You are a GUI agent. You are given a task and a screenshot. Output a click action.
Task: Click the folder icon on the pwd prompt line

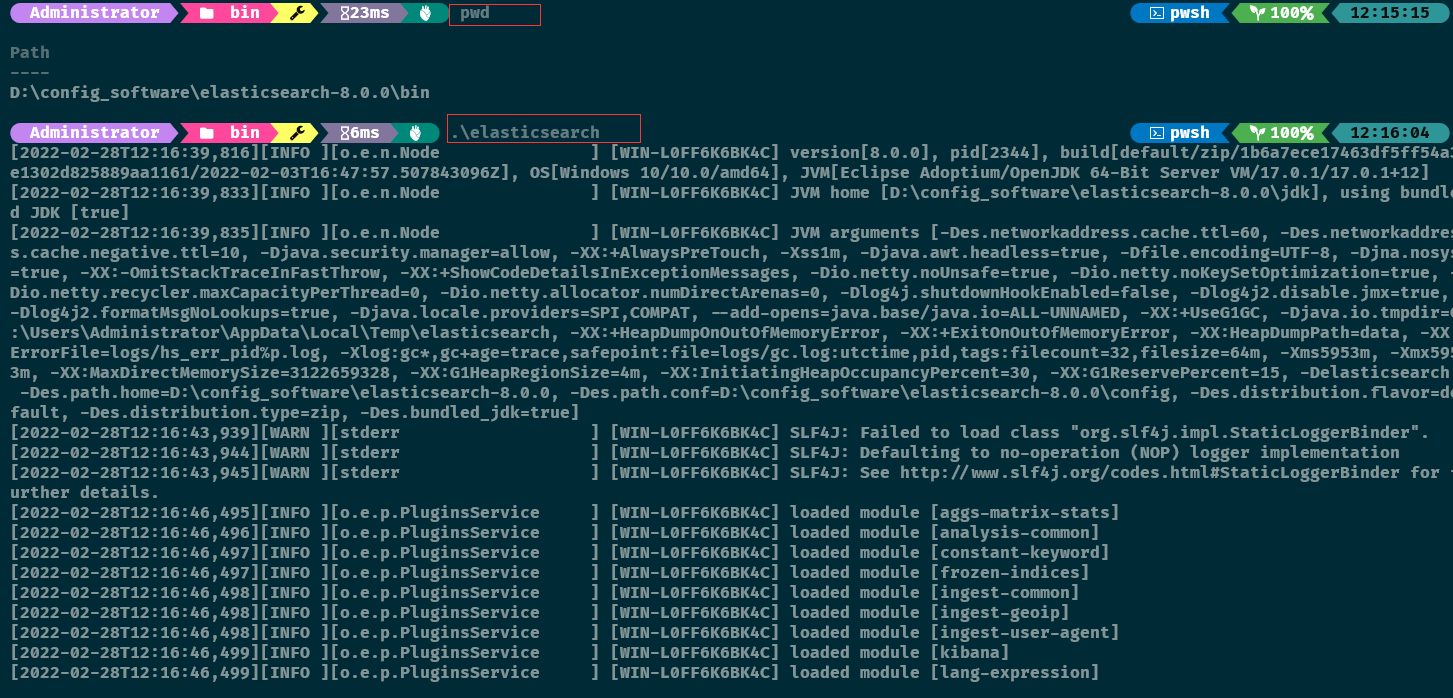[207, 13]
